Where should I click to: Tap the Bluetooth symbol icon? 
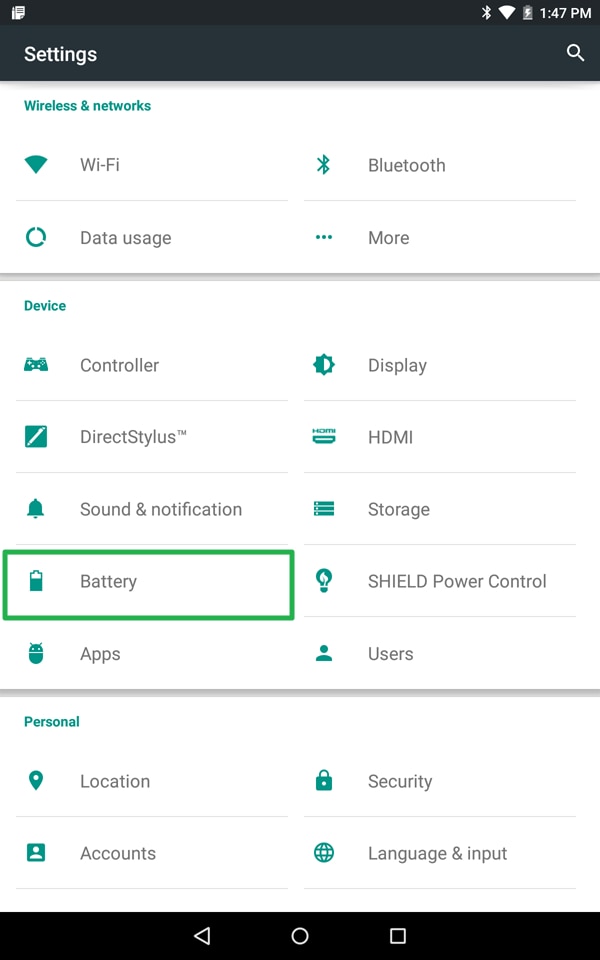pos(323,165)
